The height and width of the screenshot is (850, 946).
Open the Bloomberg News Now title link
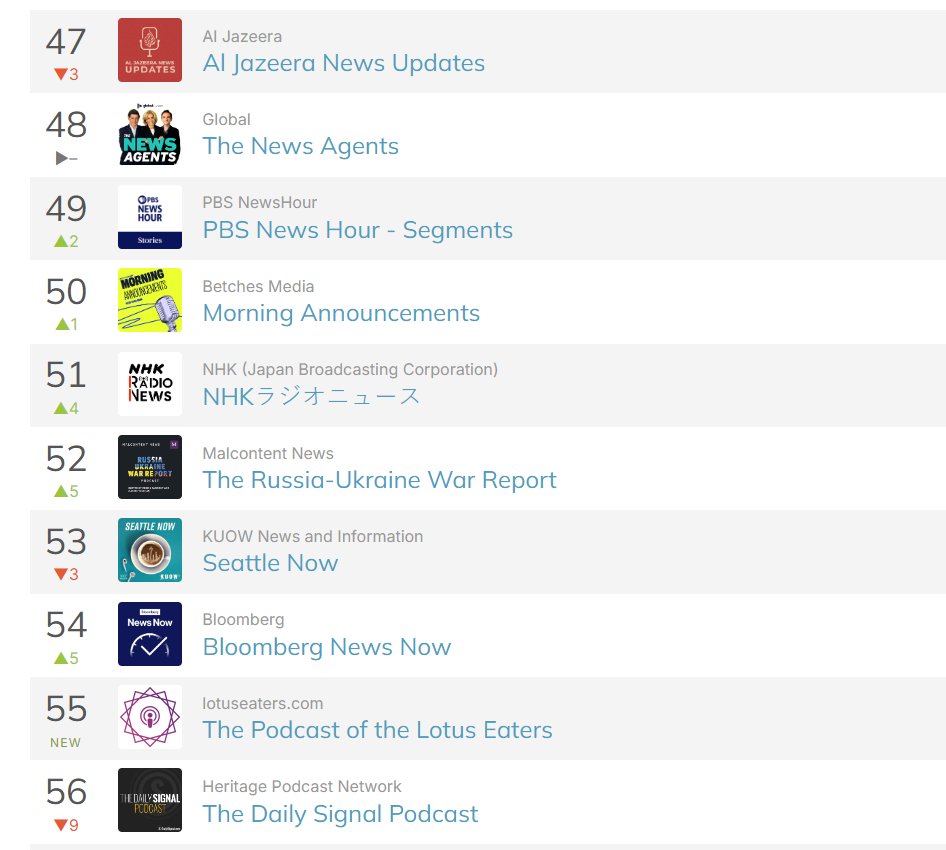point(327,647)
